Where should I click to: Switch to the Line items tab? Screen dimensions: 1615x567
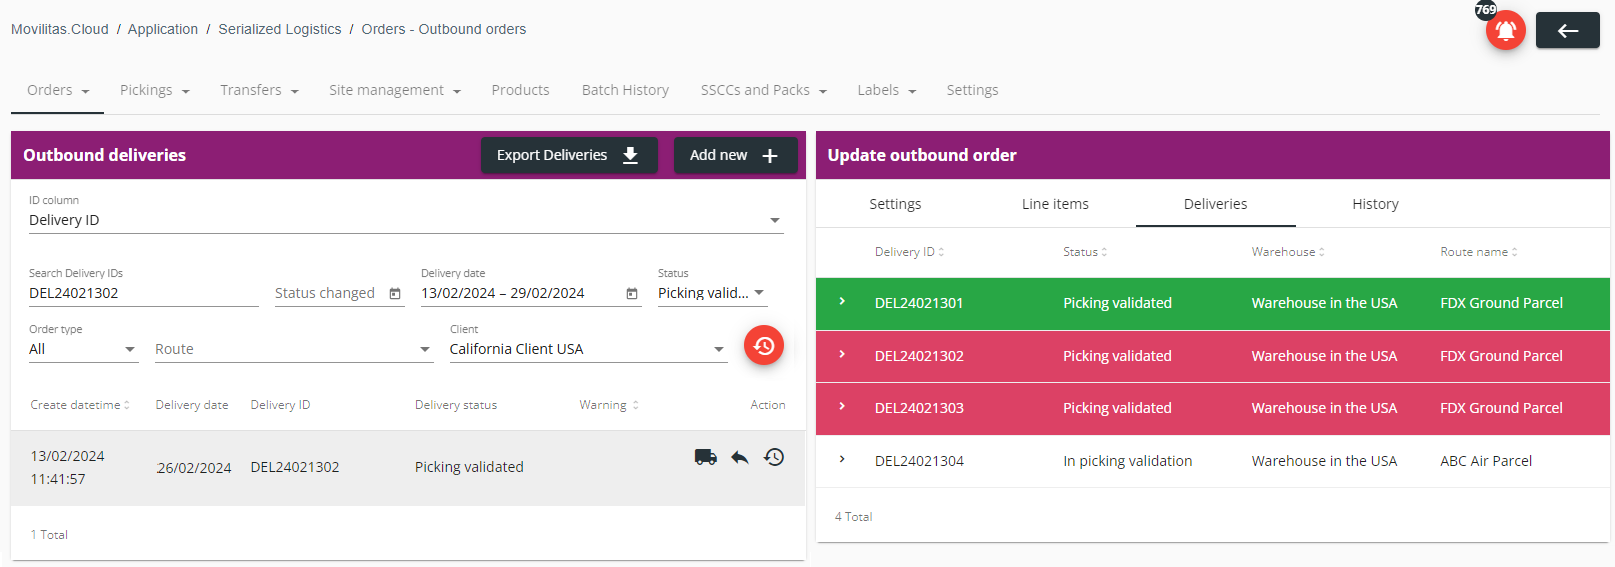1055,204
